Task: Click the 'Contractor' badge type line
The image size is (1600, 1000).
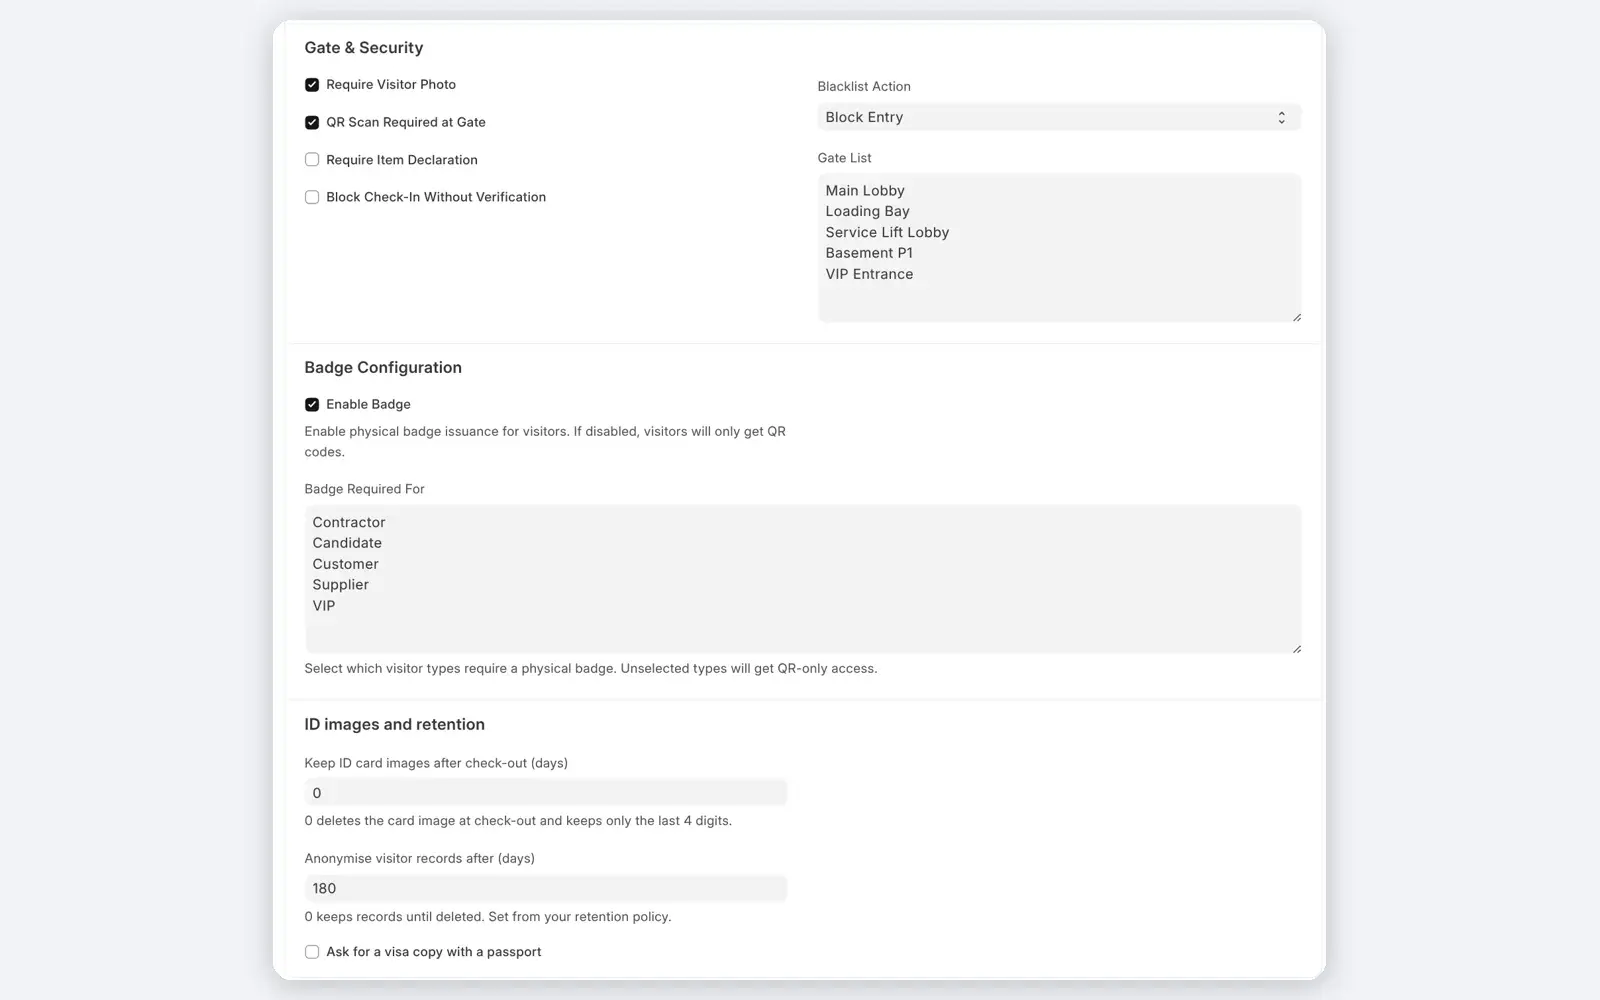Action: [349, 522]
